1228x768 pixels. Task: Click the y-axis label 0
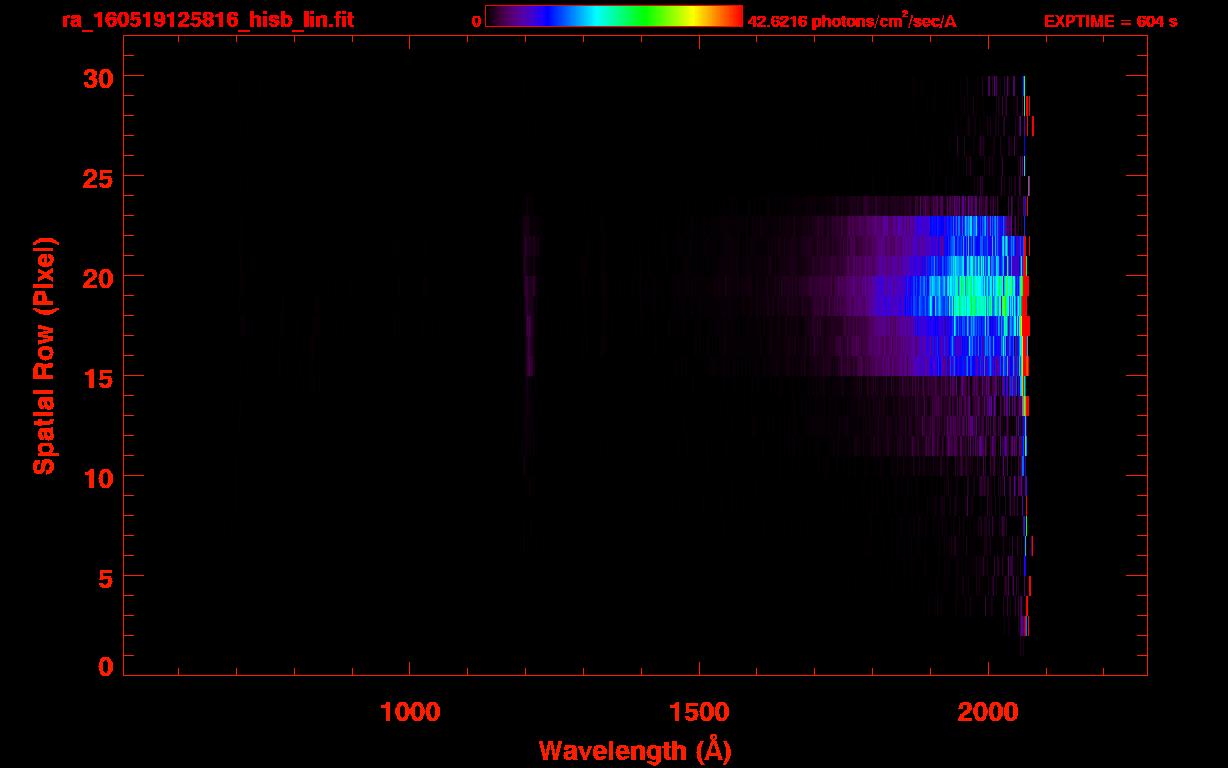pyautogui.click(x=106, y=667)
